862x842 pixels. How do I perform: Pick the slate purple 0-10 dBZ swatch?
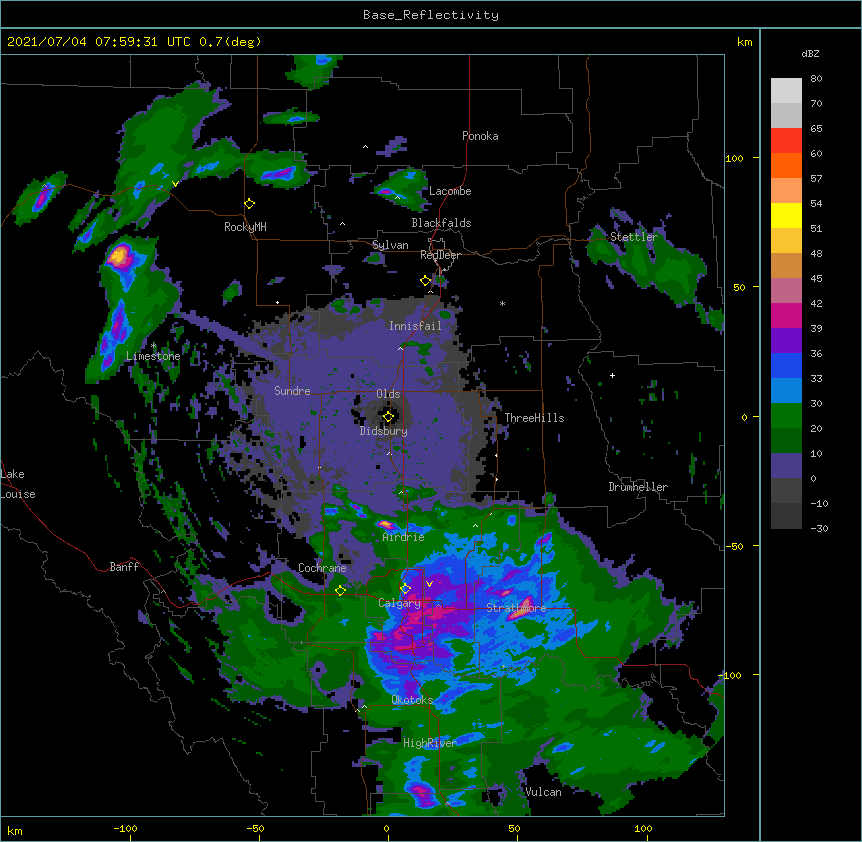[x=786, y=466]
